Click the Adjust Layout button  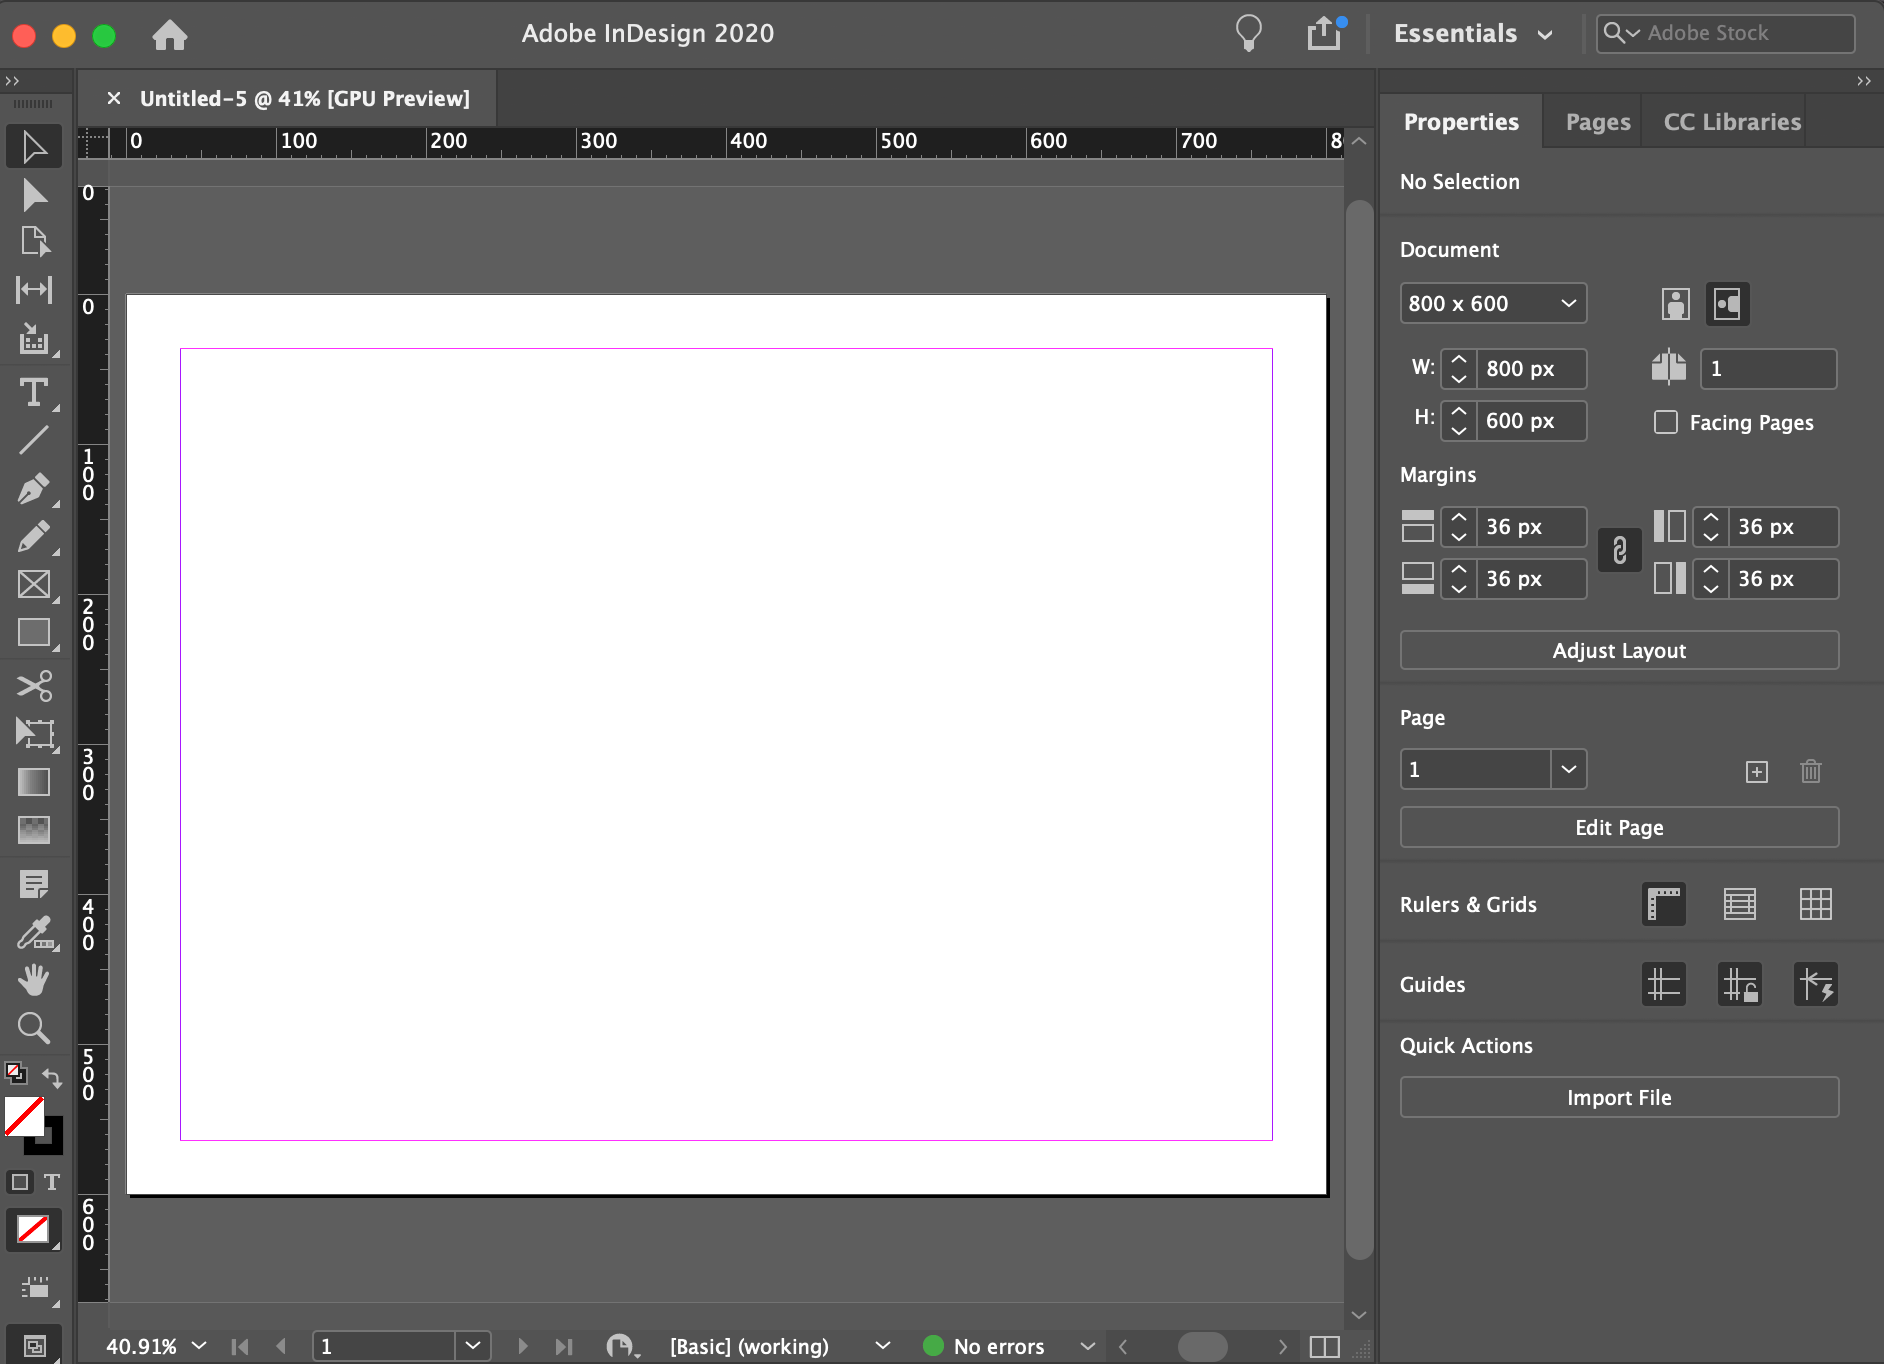[1619, 650]
